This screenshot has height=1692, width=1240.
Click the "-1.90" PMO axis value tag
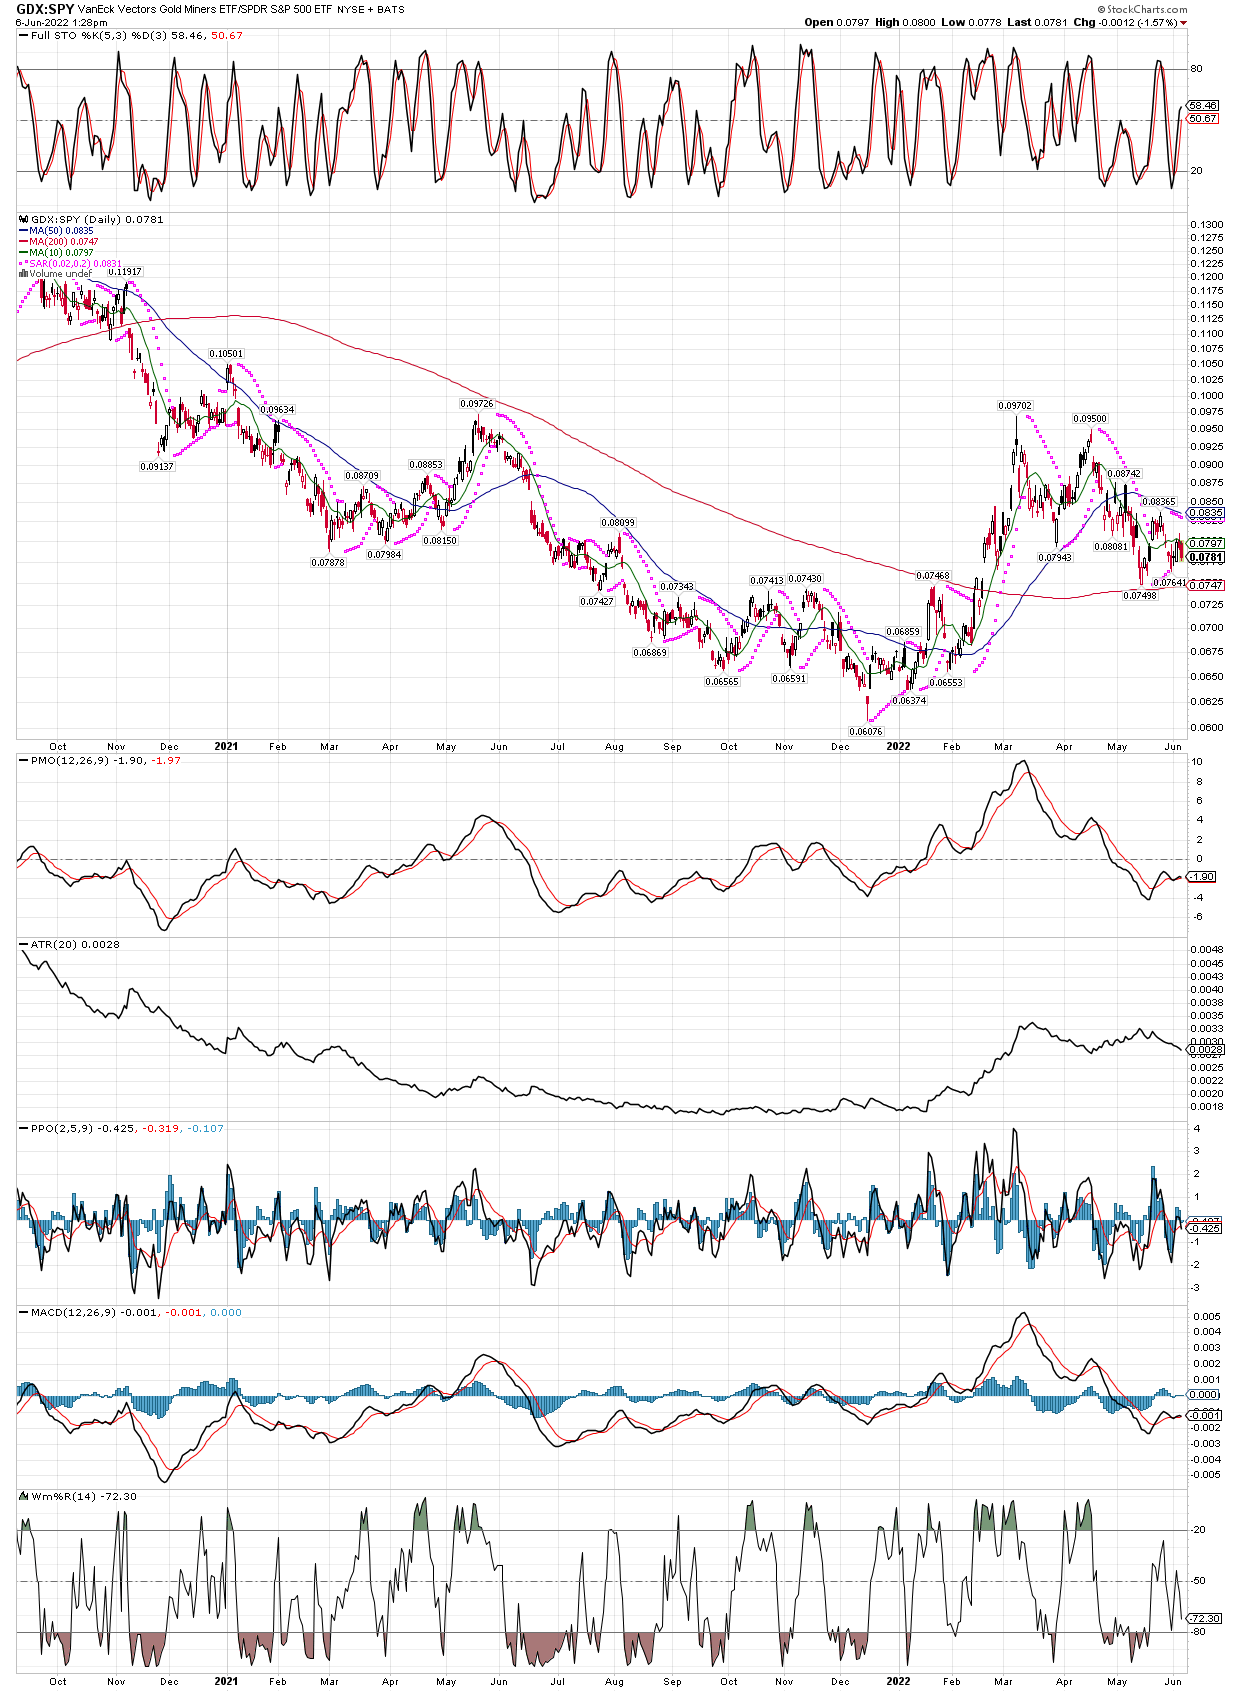coord(1203,877)
